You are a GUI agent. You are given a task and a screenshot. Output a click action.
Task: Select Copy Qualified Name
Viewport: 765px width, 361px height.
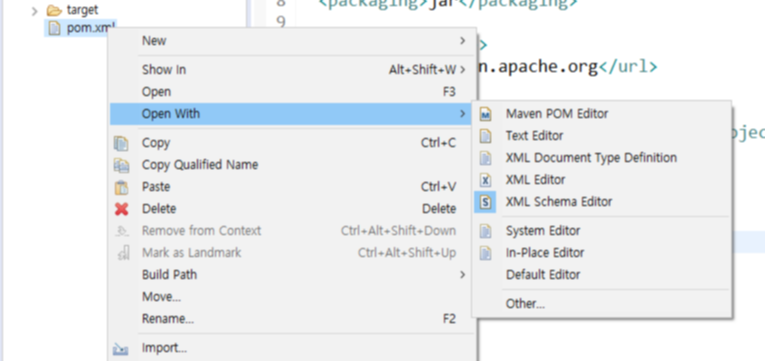point(292,165)
